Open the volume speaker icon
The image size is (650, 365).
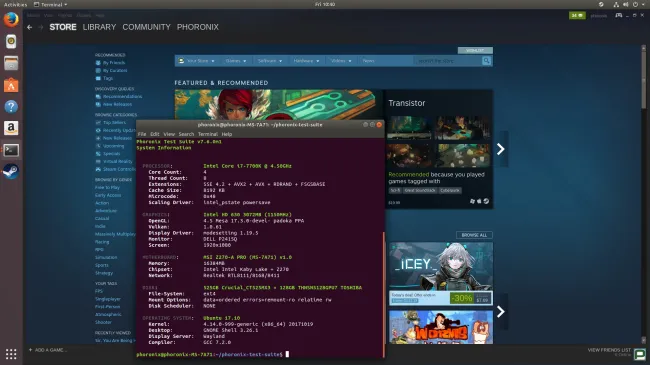626,4
